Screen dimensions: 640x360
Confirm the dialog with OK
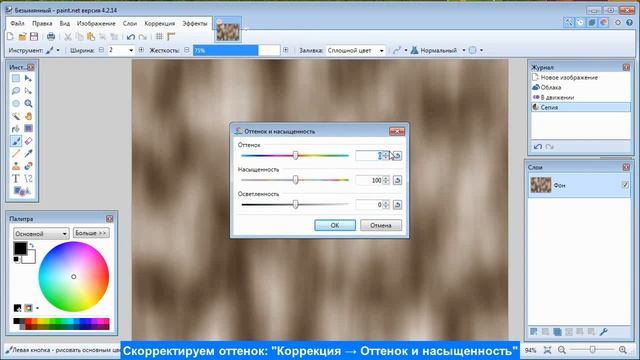pyautogui.click(x=335, y=225)
